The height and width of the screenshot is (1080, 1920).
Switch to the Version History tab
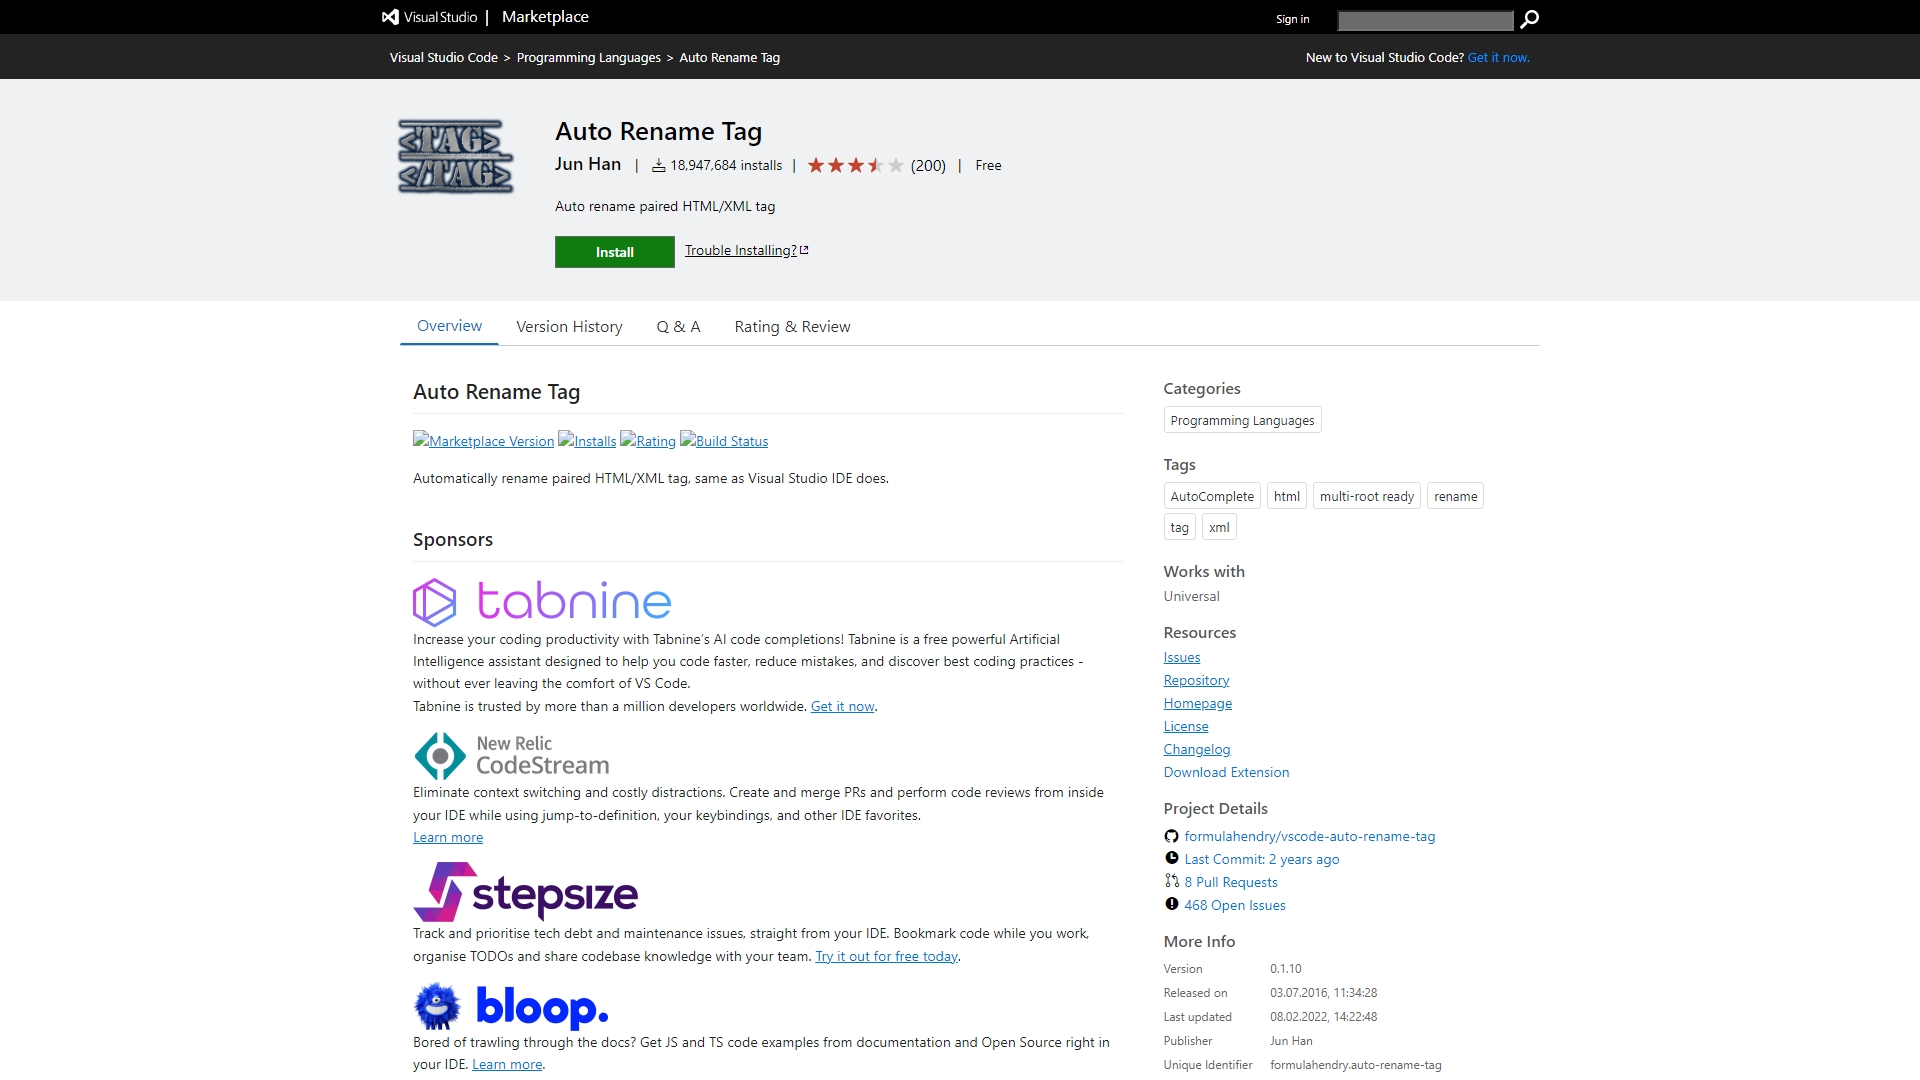pos(569,327)
